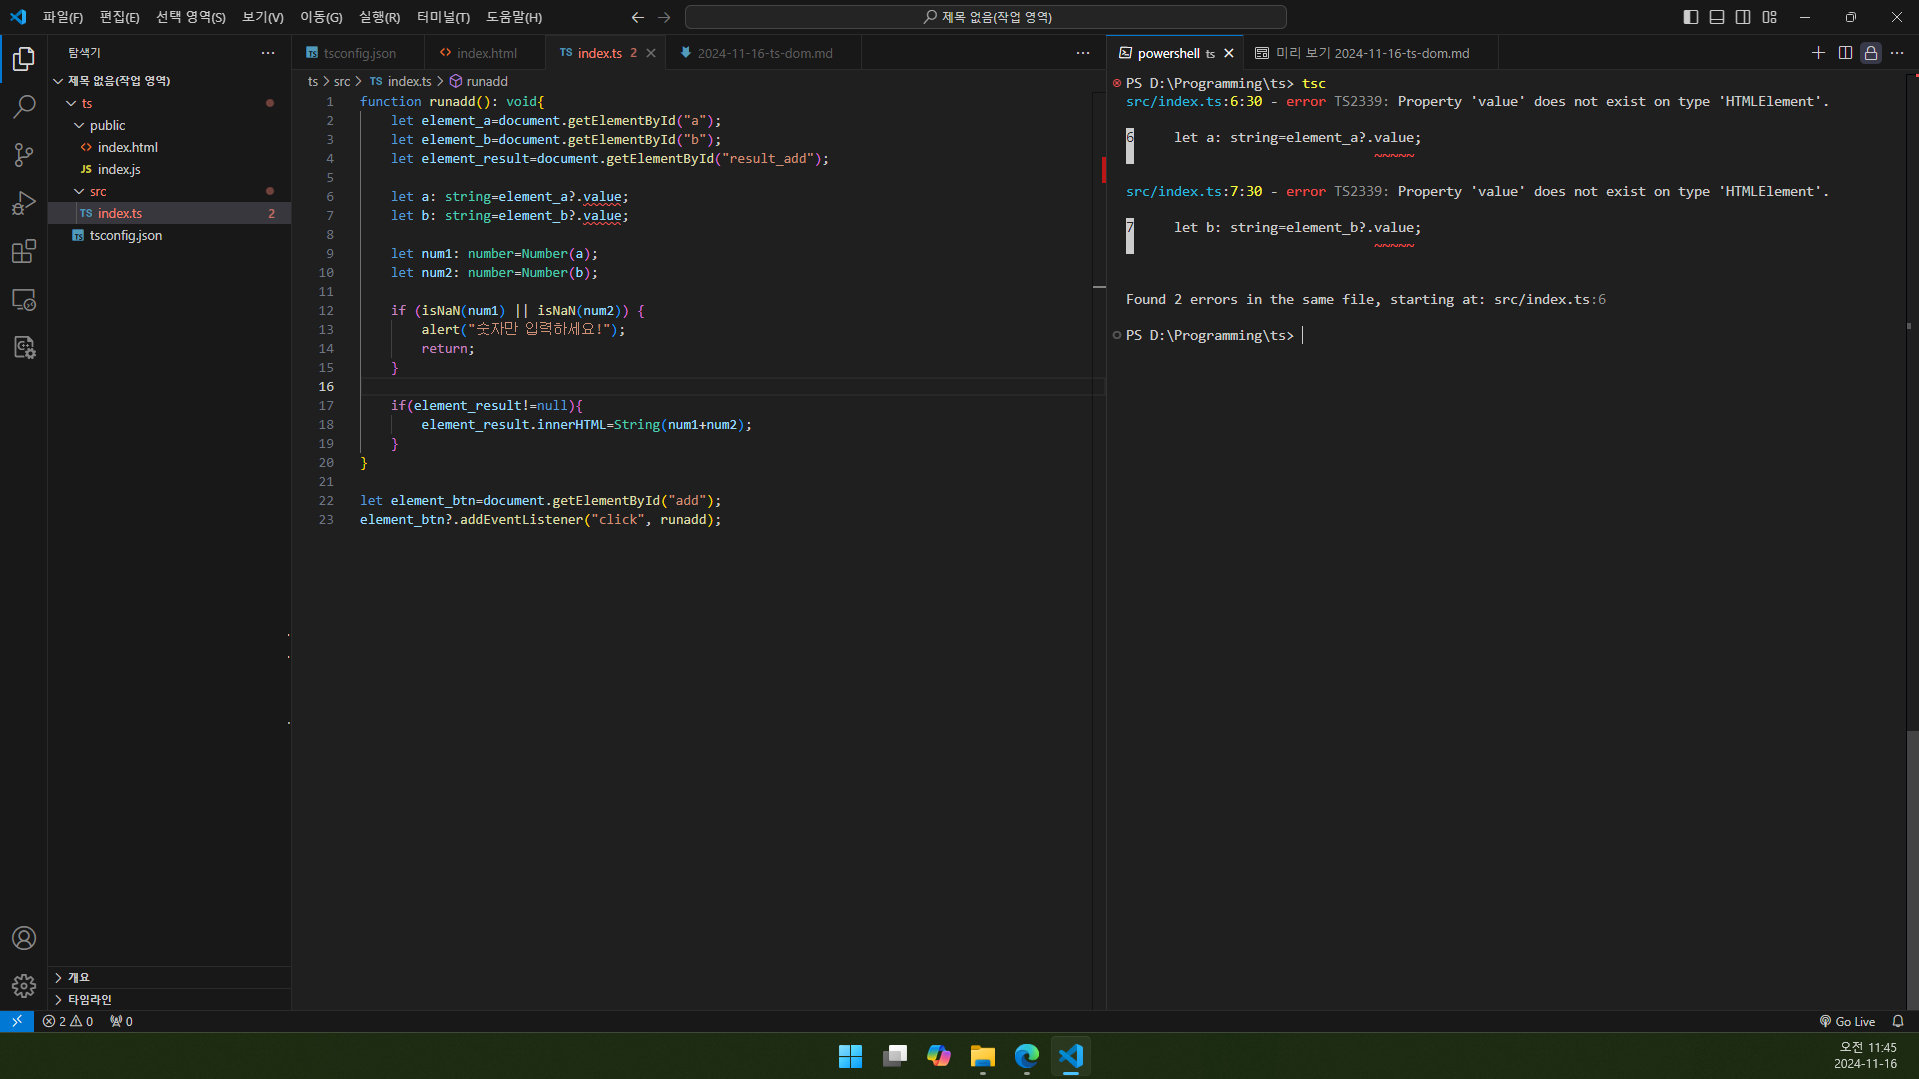The width and height of the screenshot is (1919, 1079).
Task: Go forward in navigation history
Action: click(x=664, y=17)
